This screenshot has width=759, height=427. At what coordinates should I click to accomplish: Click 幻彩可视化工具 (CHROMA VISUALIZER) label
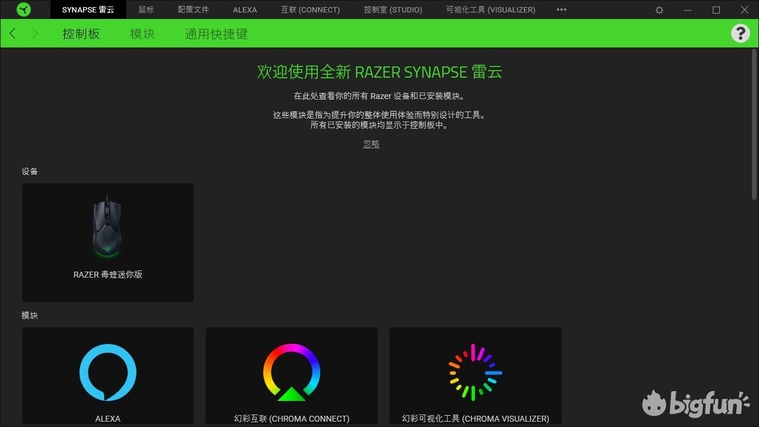475,418
